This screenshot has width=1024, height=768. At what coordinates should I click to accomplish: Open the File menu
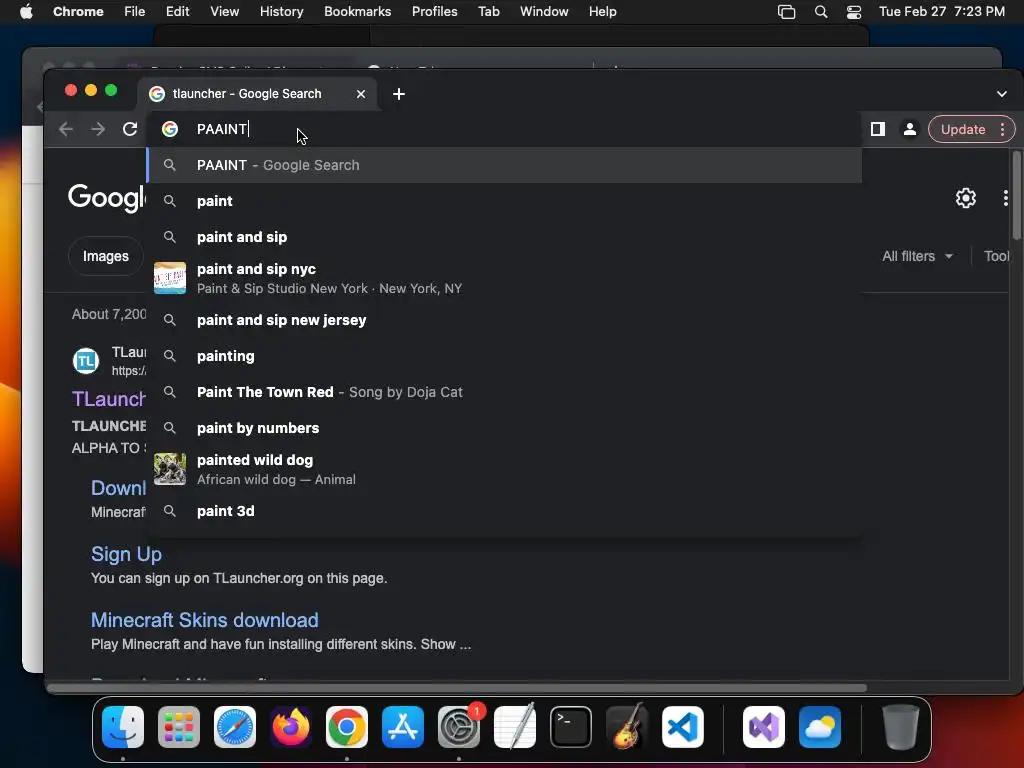[x=135, y=12]
